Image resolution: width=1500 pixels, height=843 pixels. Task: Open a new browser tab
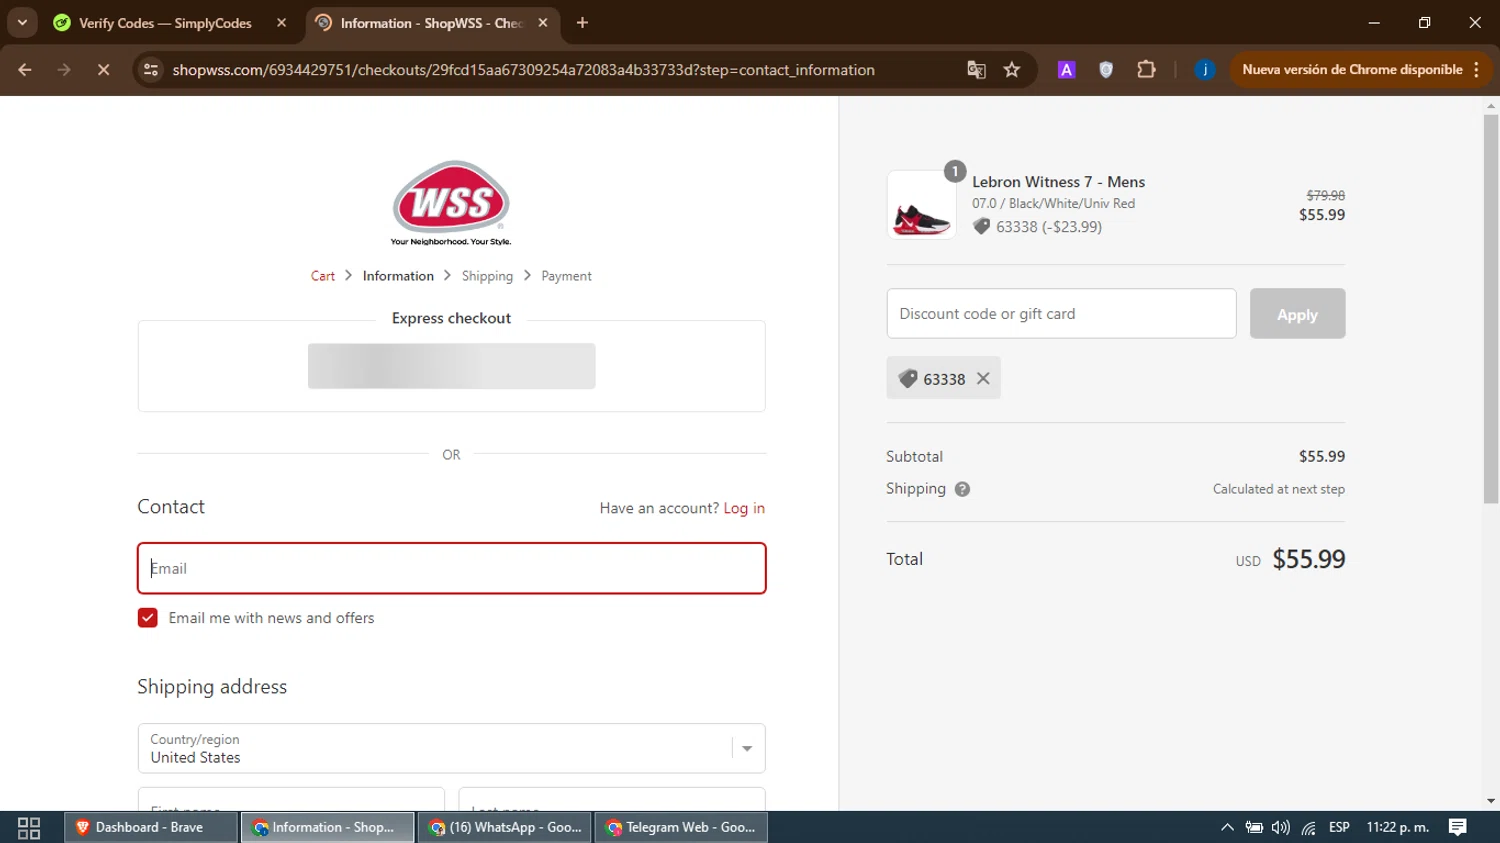click(x=582, y=23)
